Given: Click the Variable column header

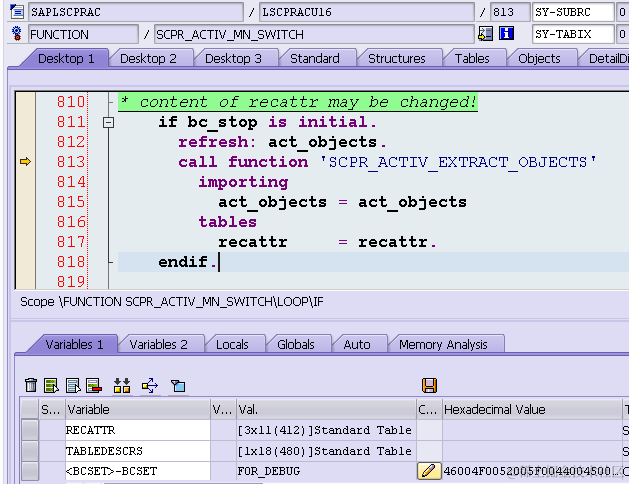Looking at the screenshot, I should click(x=138, y=409).
